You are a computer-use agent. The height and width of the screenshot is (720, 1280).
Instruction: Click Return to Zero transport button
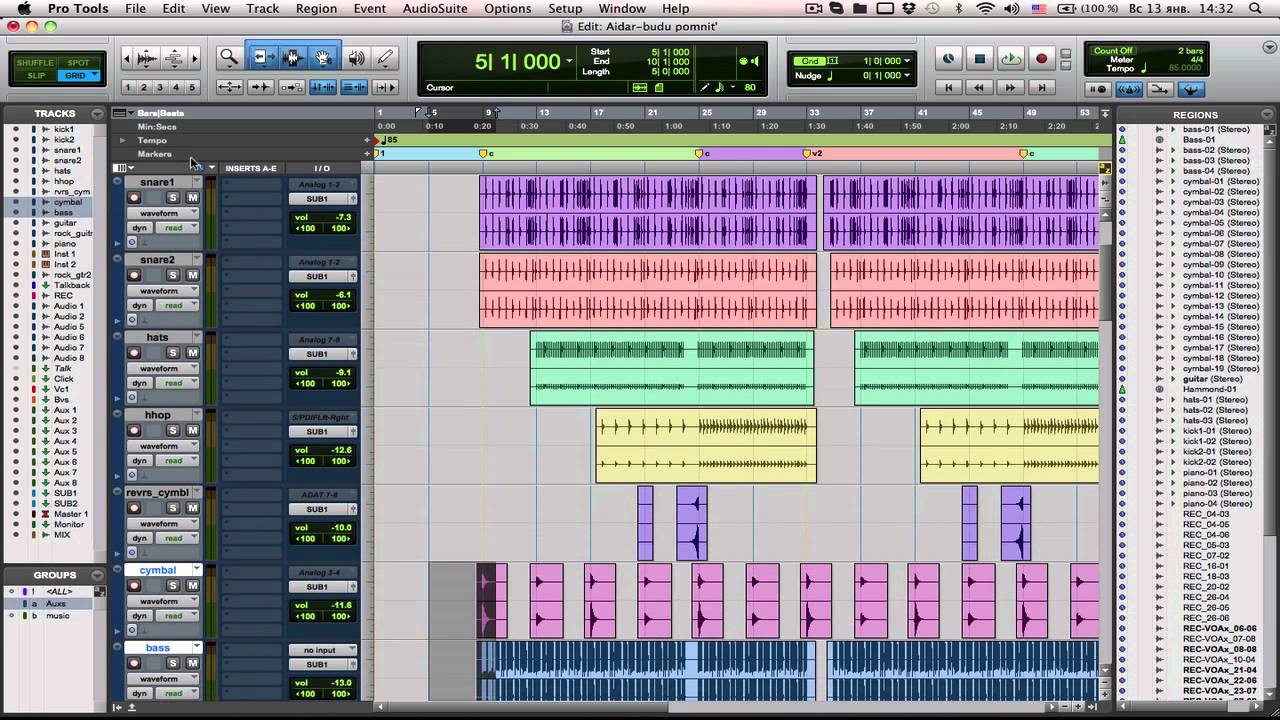click(949, 88)
